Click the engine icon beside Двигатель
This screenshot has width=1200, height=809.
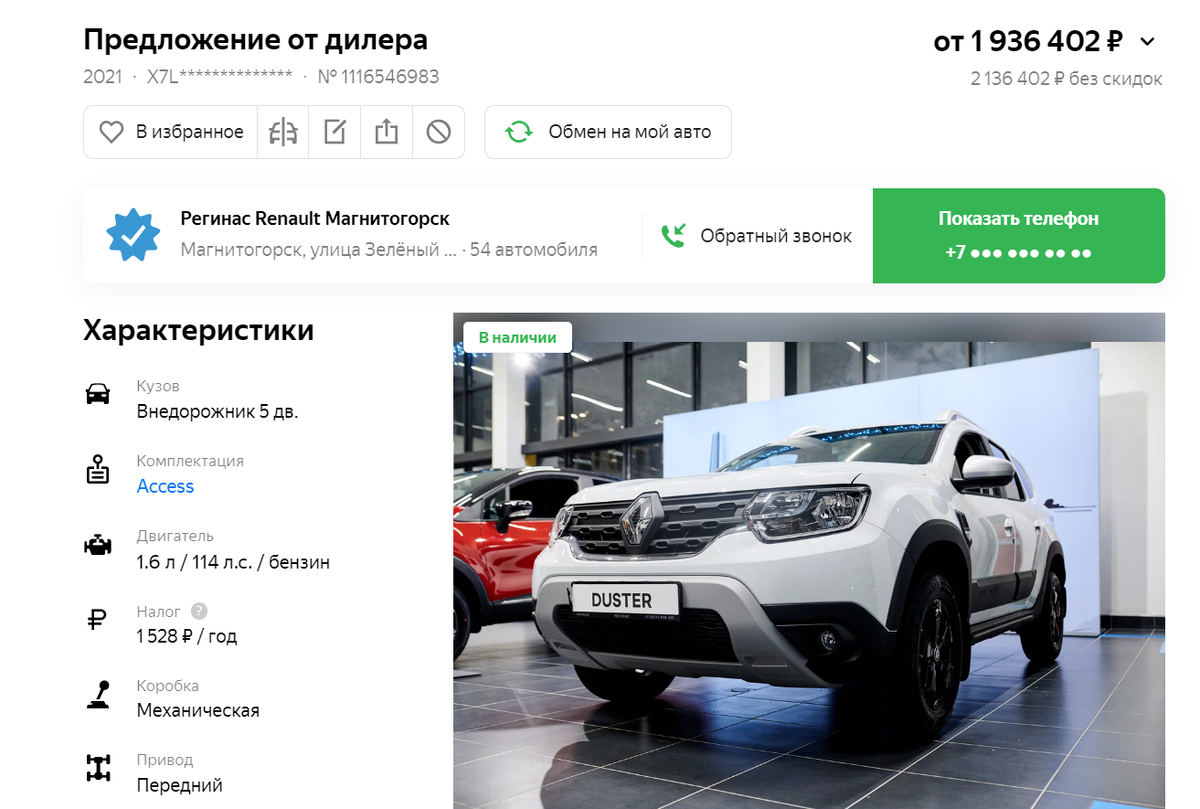click(x=98, y=546)
